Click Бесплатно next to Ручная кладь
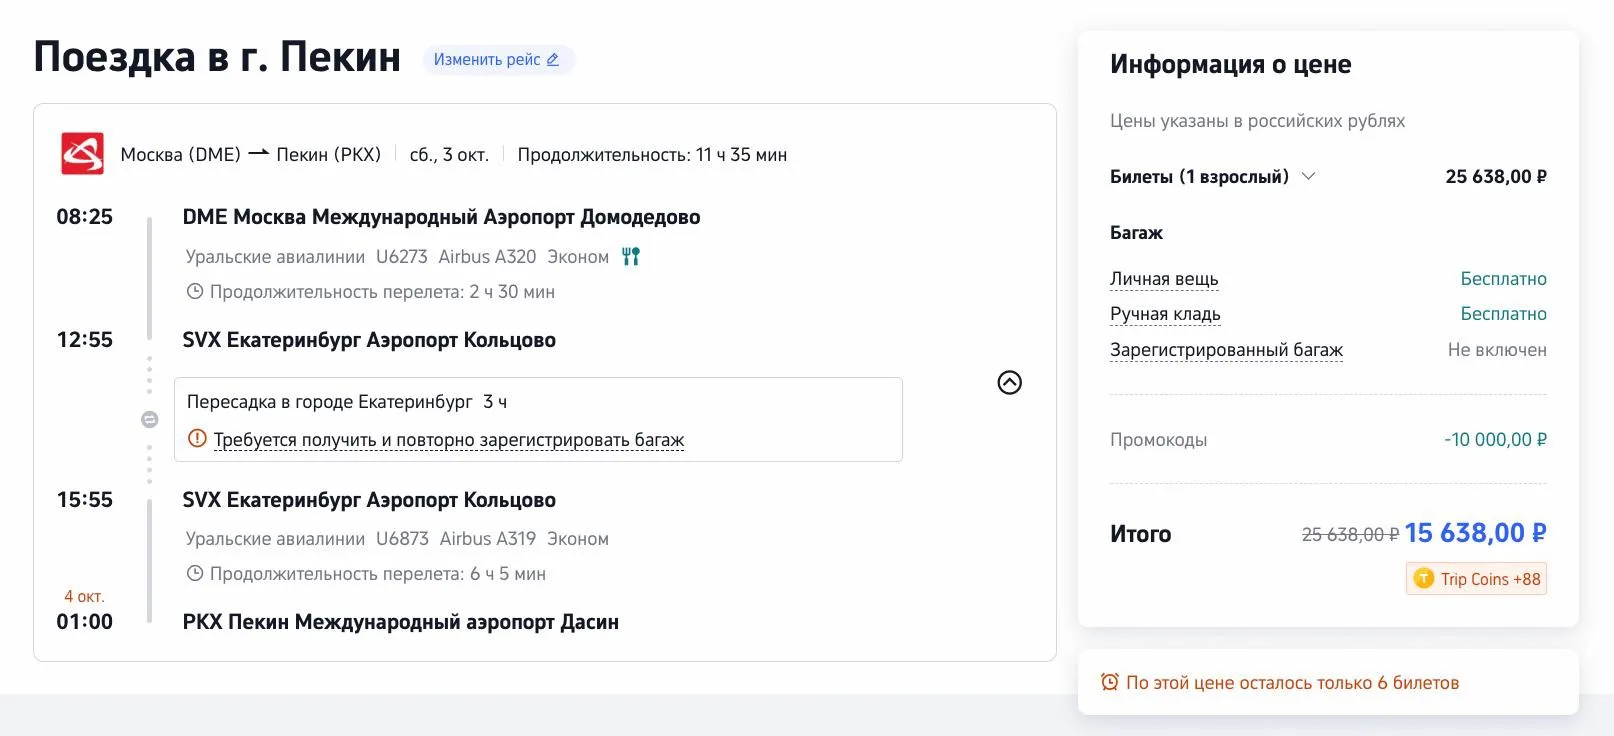This screenshot has height=736, width=1614. pos(1503,314)
